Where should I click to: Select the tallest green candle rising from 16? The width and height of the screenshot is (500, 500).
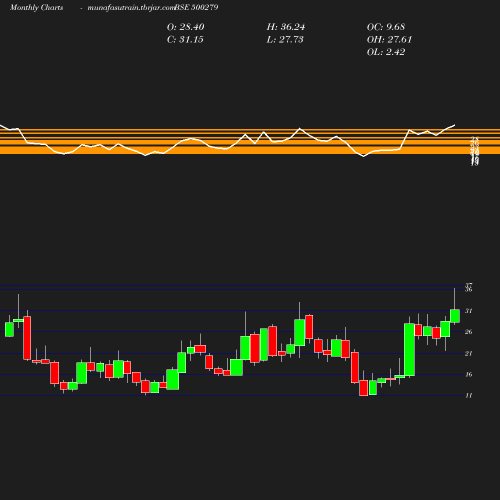tap(409, 350)
